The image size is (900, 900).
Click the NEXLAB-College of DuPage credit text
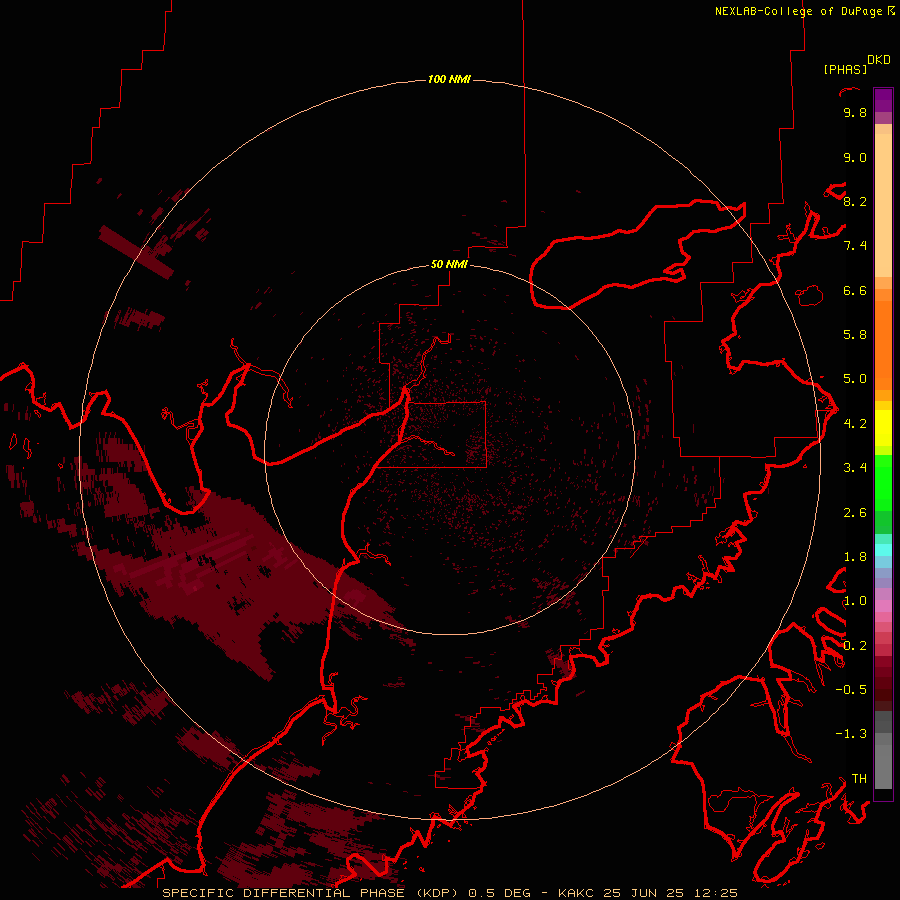(801, 11)
